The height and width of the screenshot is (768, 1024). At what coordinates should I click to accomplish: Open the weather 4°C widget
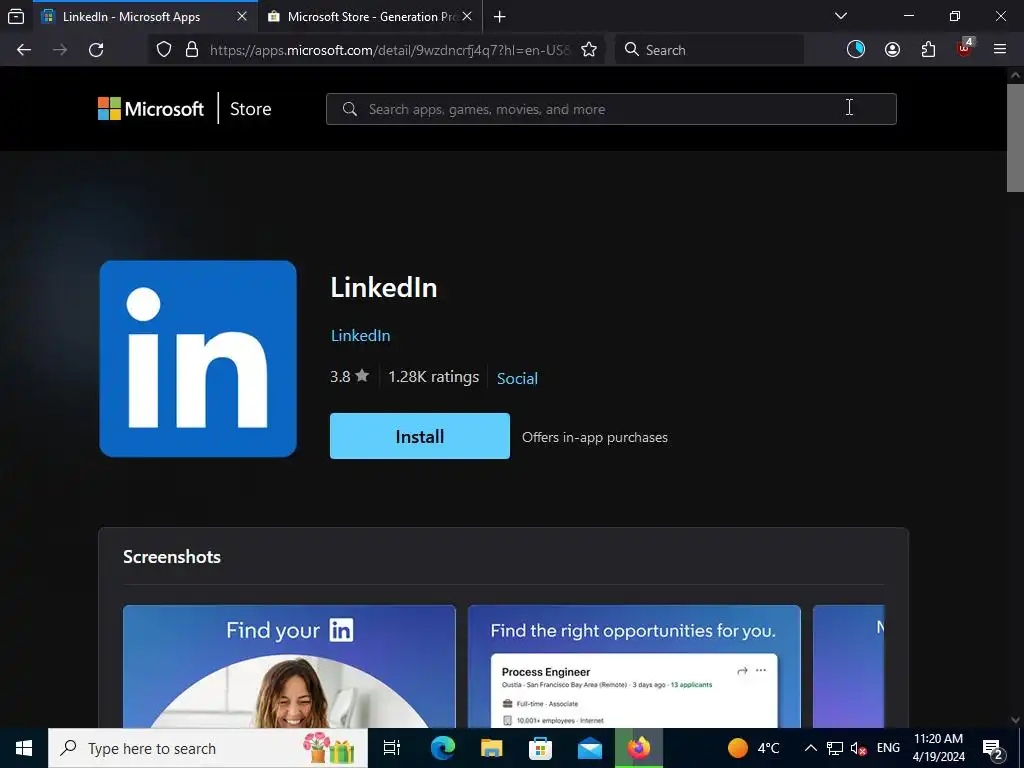(x=754, y=748)
